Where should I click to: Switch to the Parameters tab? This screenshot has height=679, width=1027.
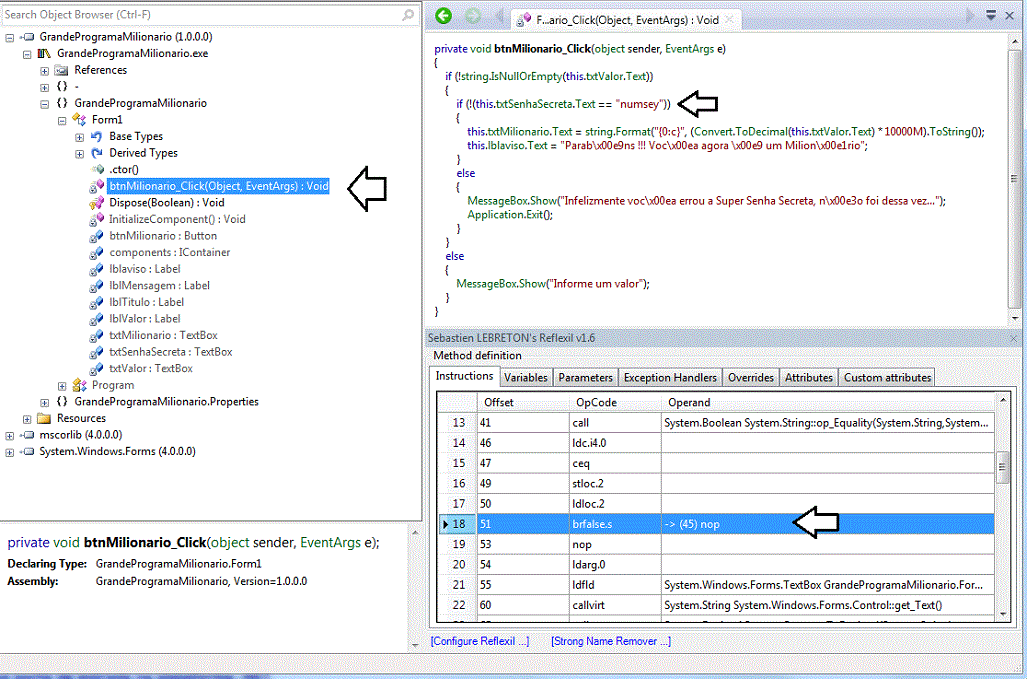[x=586, y=378]
